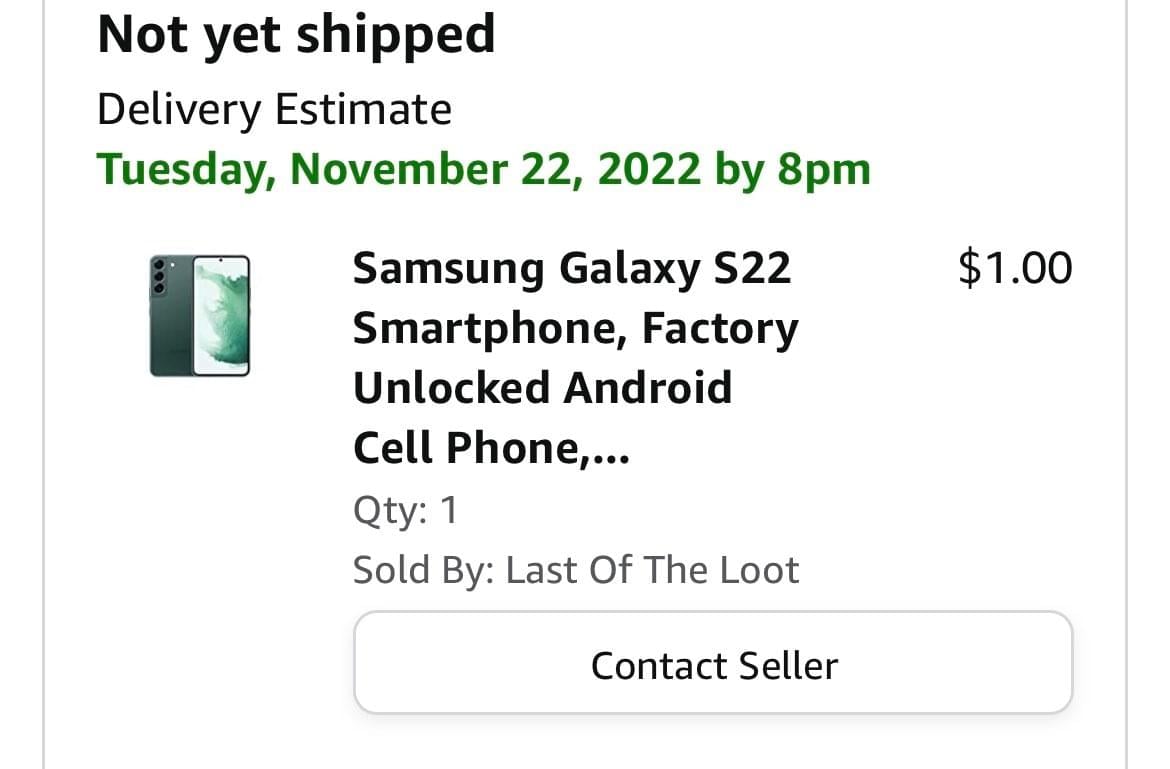Click the 'Last Of The Loot' seller name

[652, 570]
